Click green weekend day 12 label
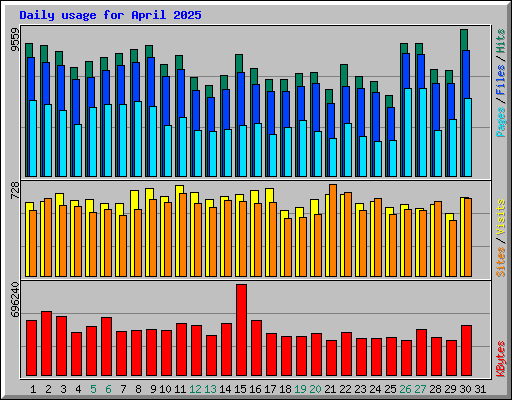The width and height of the screenshot is (512, 400). tap(195, 389)
